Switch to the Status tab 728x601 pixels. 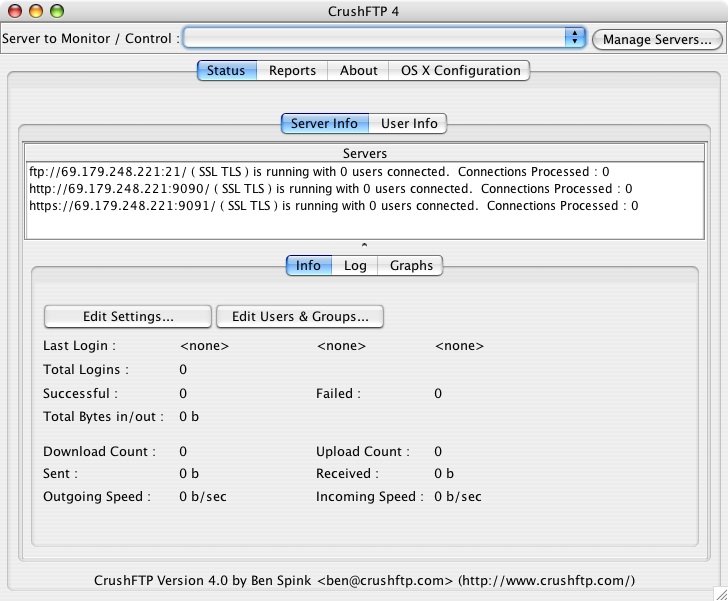[227, 70]
